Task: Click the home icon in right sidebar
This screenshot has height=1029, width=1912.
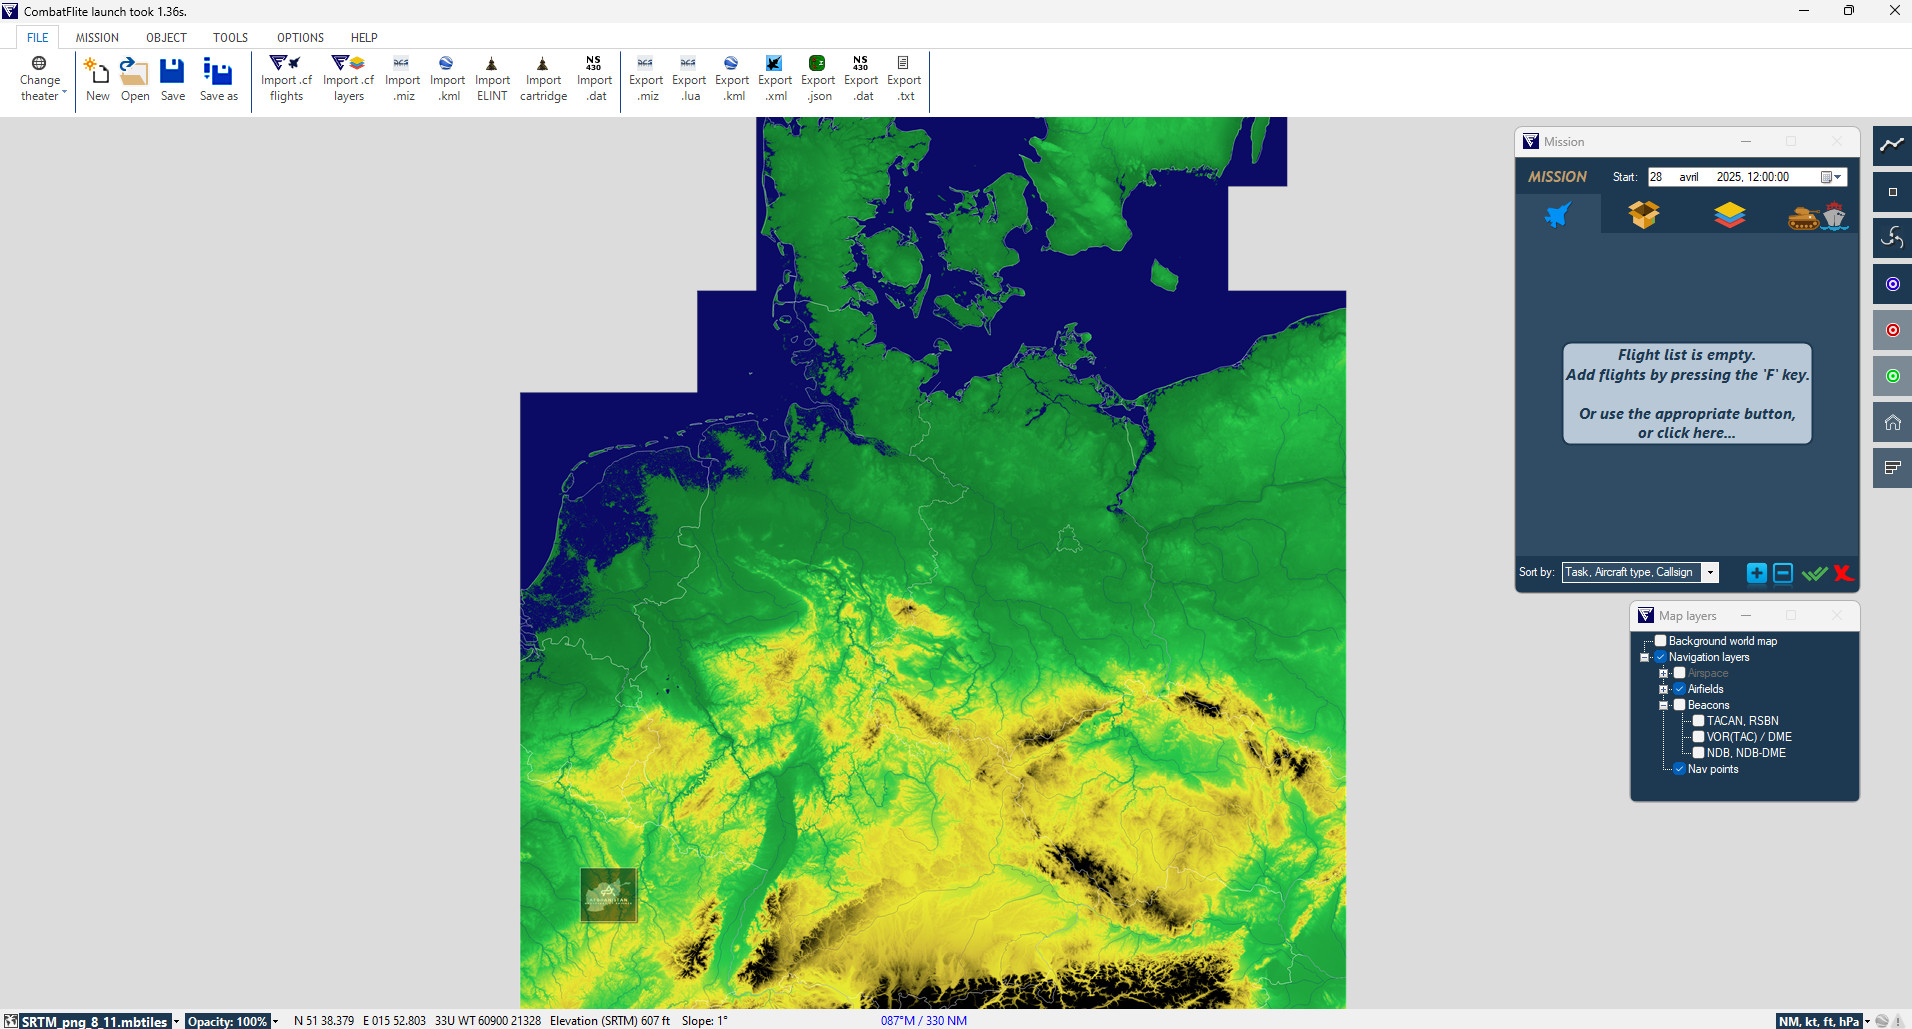Action: [1892, 422]
